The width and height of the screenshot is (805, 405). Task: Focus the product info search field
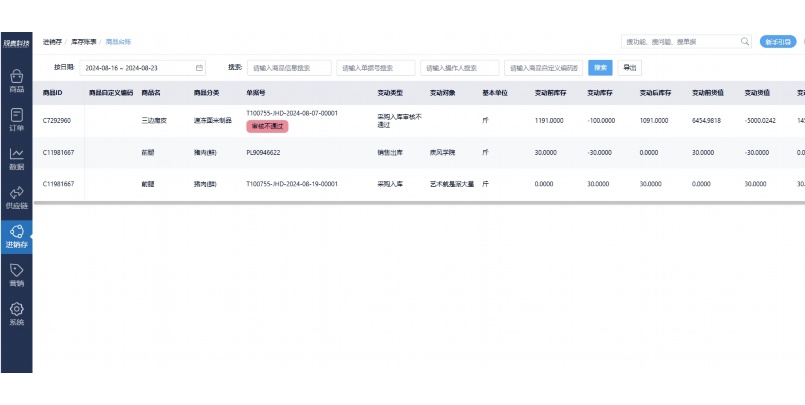[289, 68]
